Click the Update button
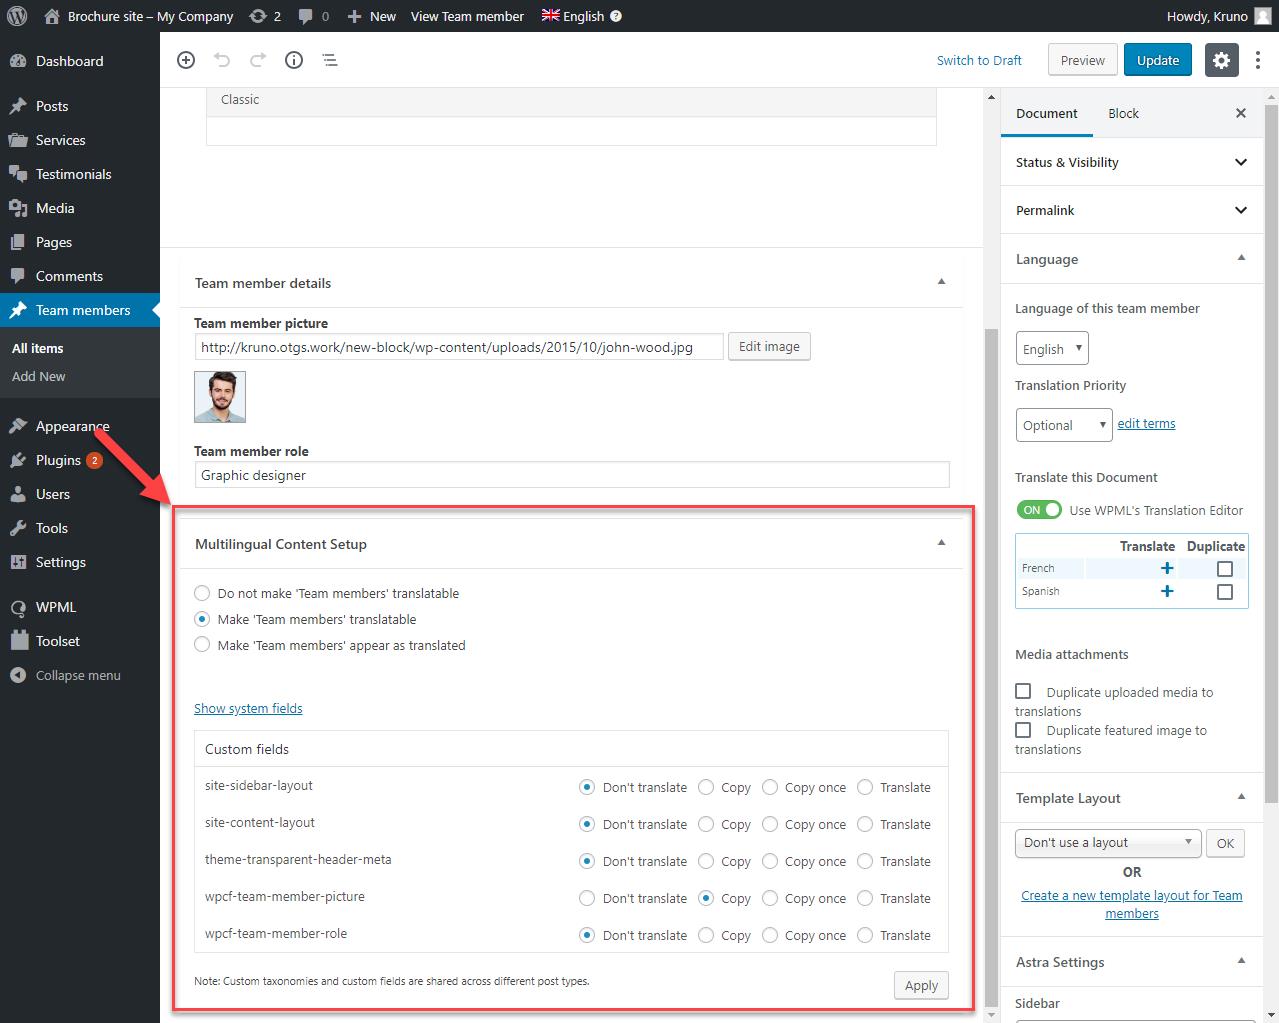Viewport: 1279px width, 1023px height. [1157, 60]
